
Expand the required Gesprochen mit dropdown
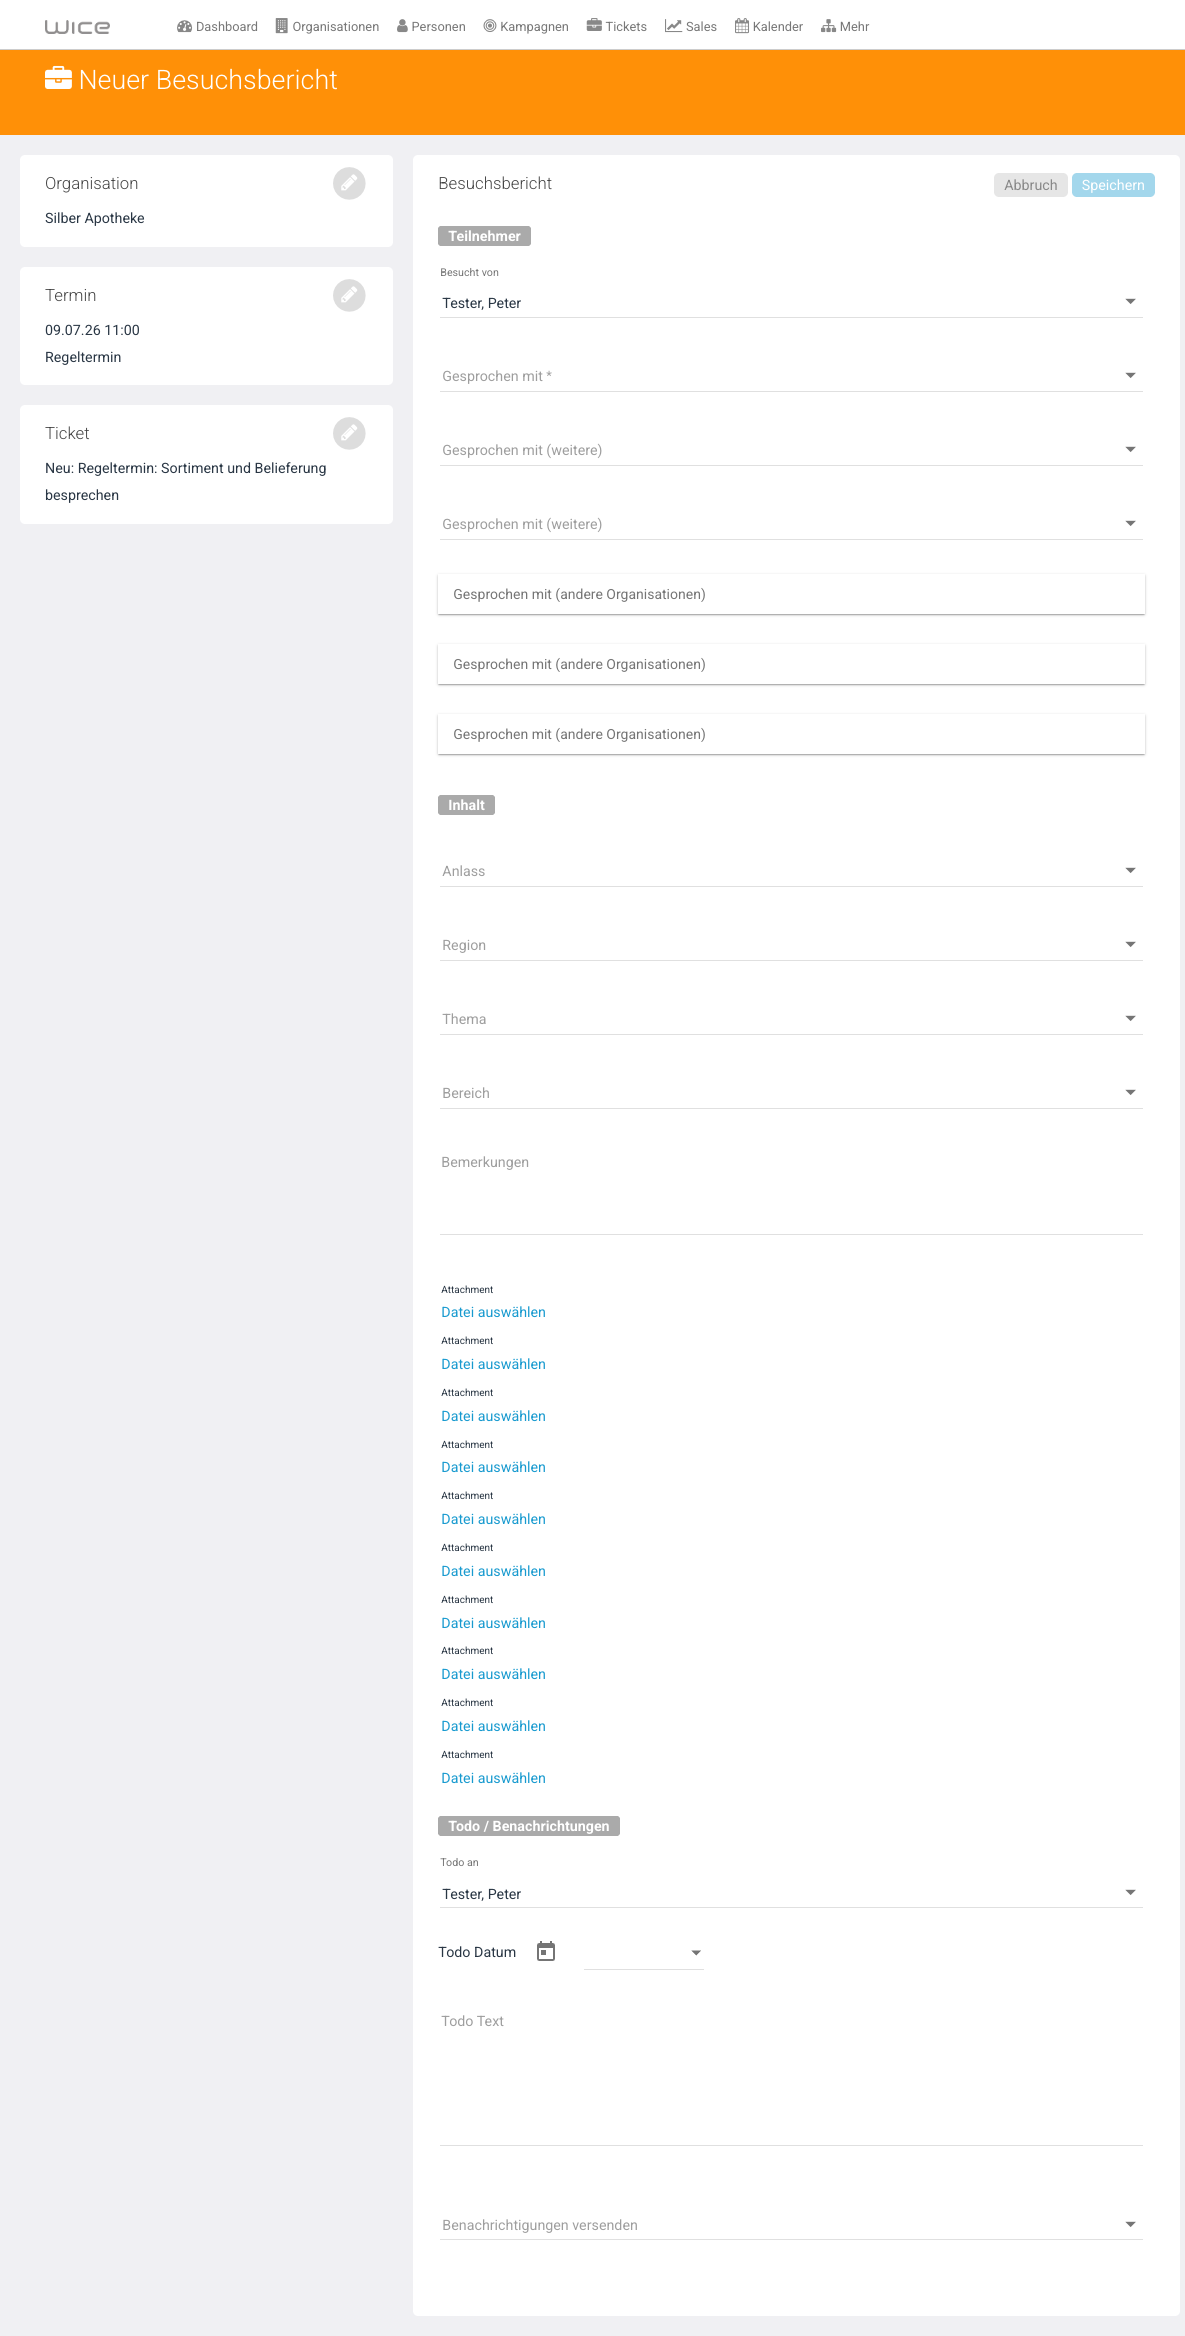click(791, 376)
